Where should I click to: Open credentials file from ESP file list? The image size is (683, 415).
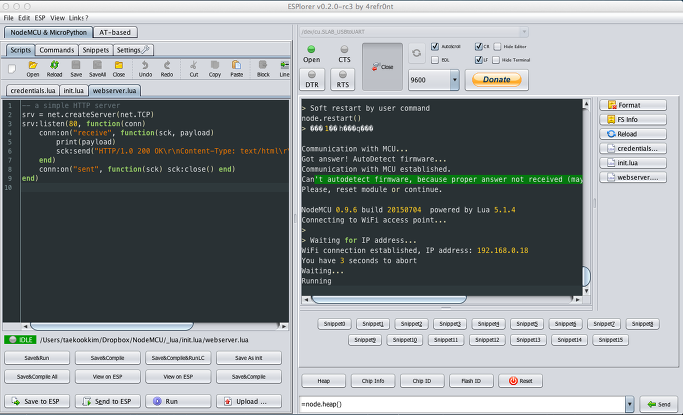pyautogui.click(x=633, y=148)
